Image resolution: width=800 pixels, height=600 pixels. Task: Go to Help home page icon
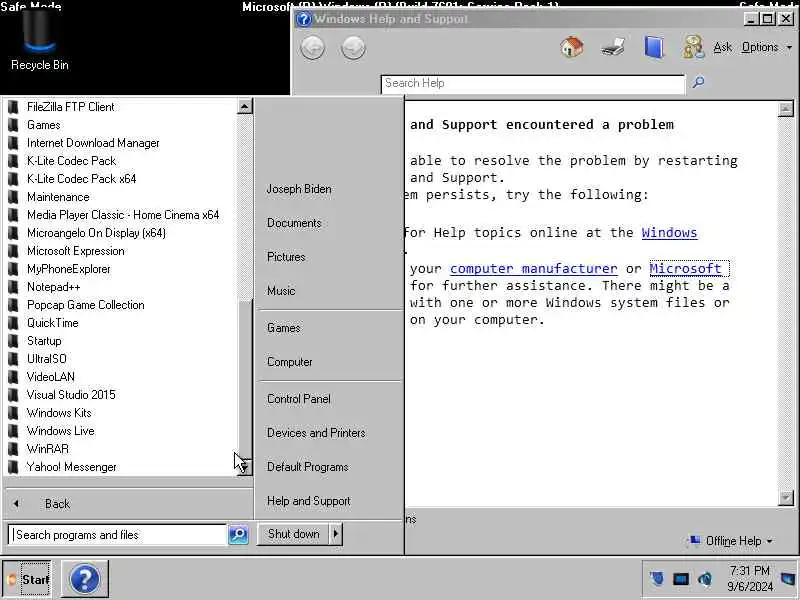tap(572, 47)
